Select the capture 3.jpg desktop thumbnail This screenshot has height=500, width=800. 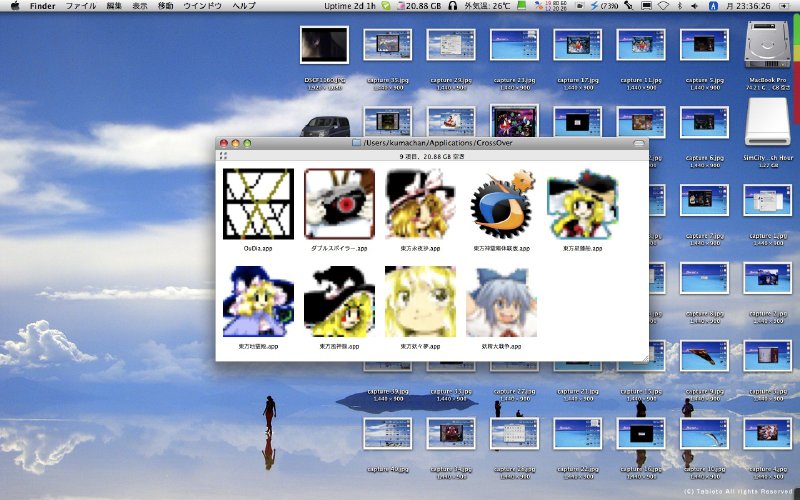click(767, 356)
